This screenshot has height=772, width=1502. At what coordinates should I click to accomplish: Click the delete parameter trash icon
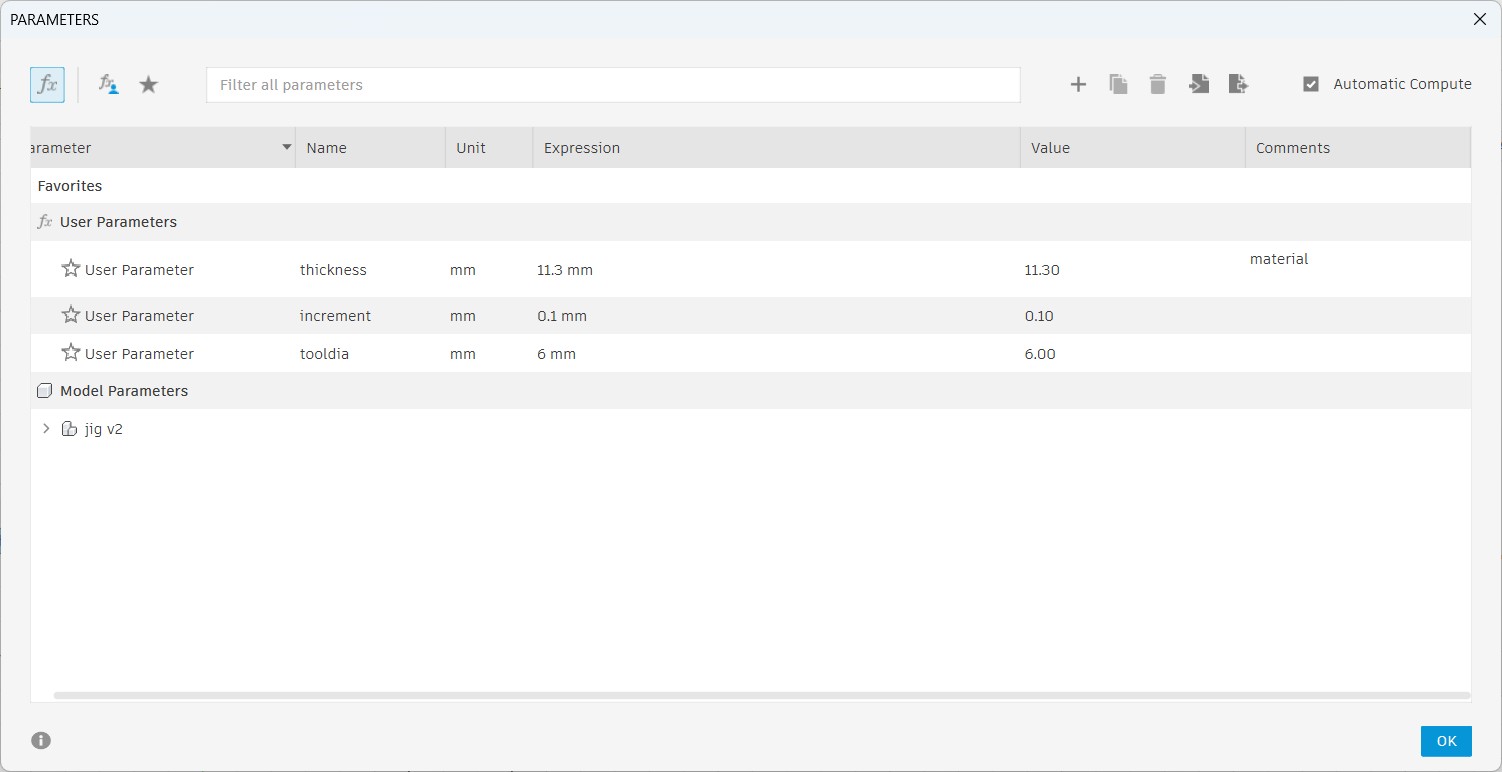click(x=1158, y=85)
